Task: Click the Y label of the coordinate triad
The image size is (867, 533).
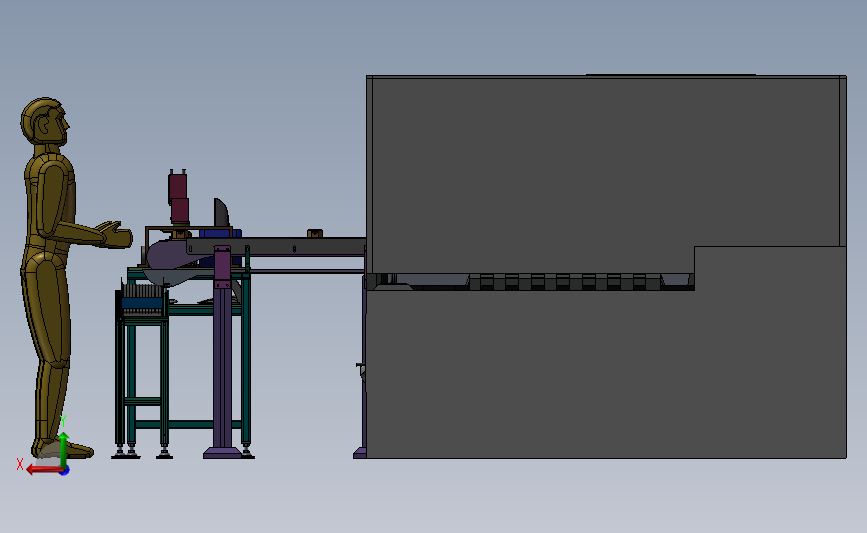Action: (62, 422)
